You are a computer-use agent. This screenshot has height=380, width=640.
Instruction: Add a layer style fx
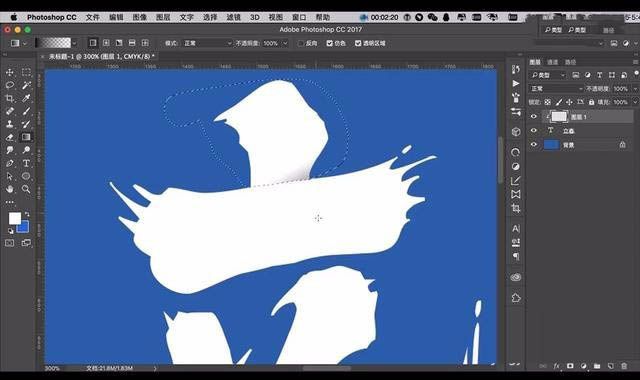click(x=556, y=366)
